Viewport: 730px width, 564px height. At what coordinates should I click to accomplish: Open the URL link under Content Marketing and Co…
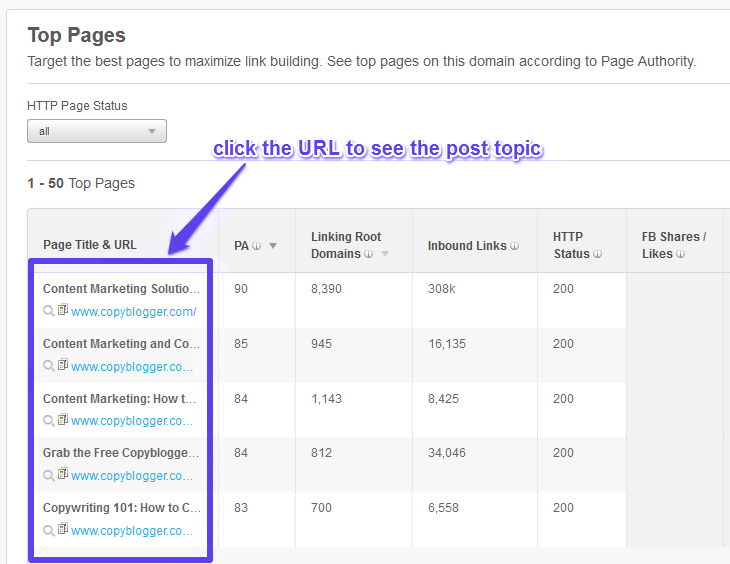132,367
